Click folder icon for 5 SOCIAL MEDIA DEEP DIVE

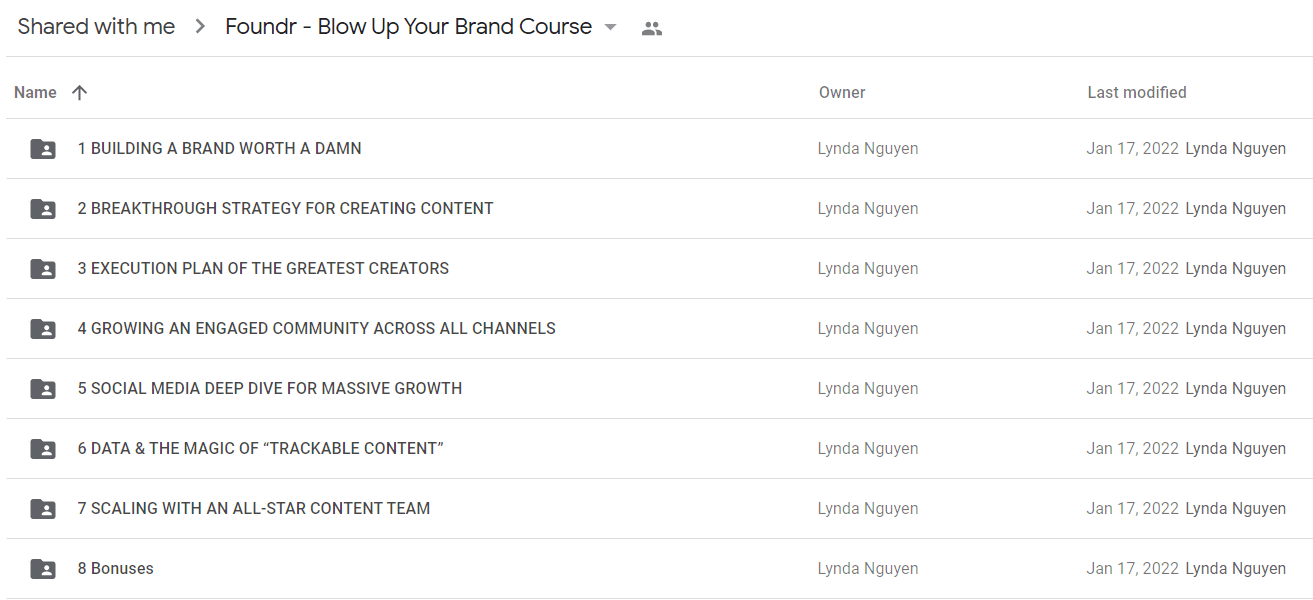pos(43,389)
